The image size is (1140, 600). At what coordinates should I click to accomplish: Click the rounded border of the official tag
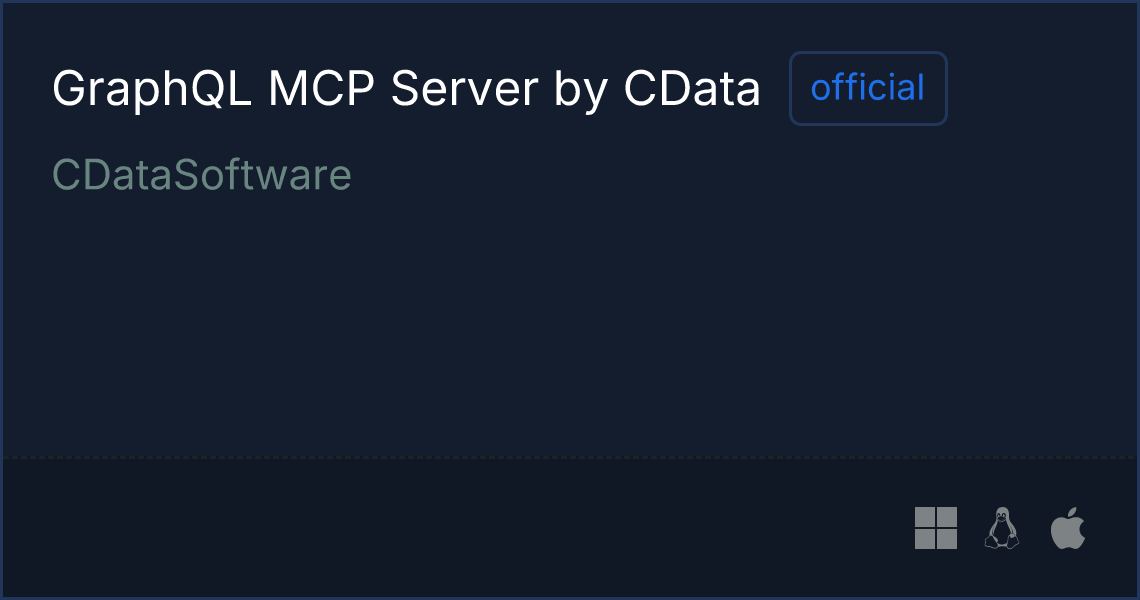(x=868, y=53)
